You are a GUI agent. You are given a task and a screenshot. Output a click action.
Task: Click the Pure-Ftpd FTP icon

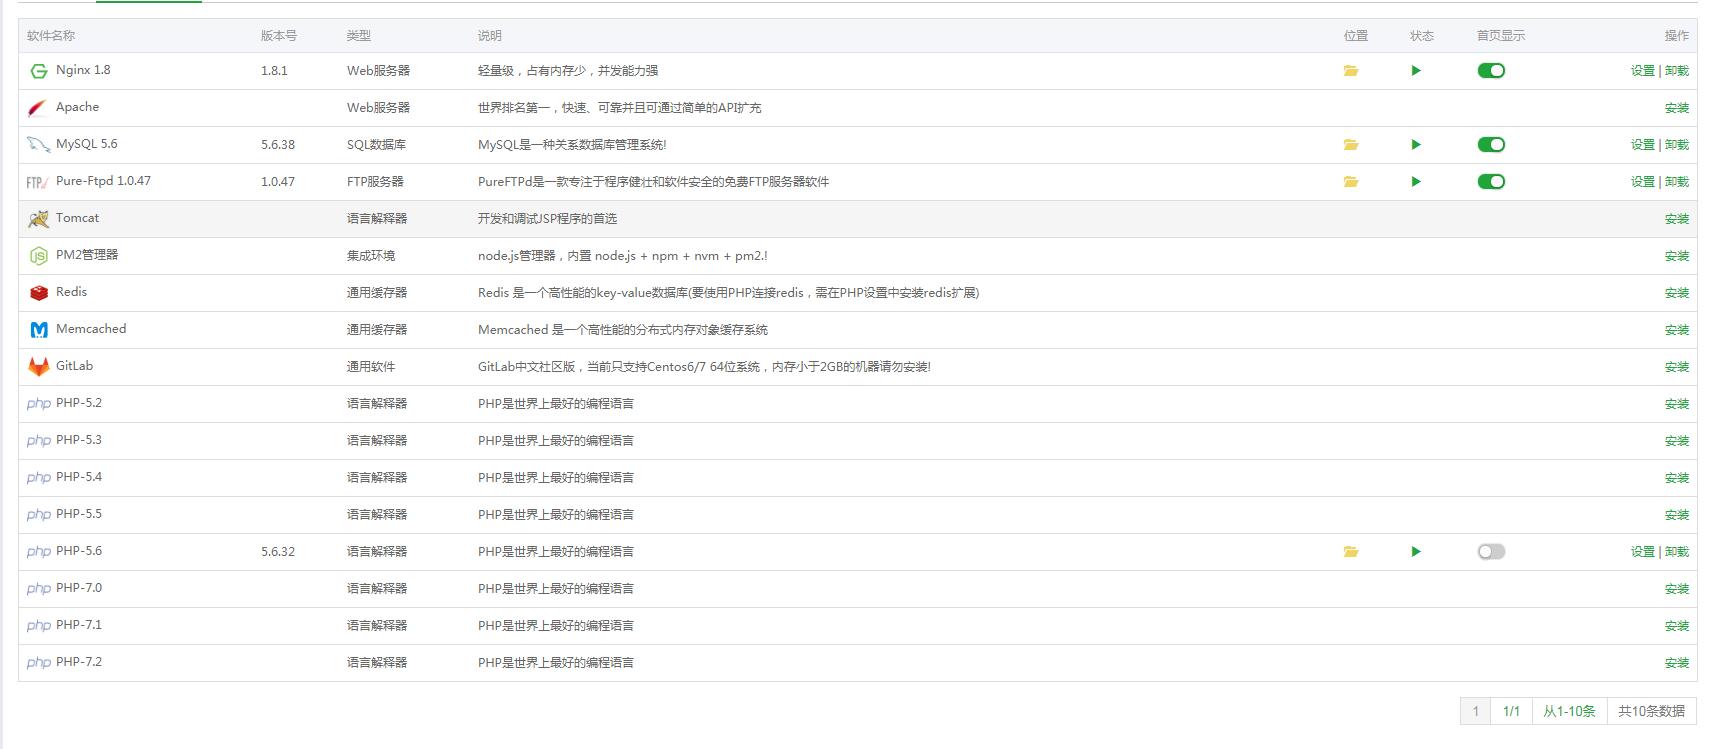[38, 182]
